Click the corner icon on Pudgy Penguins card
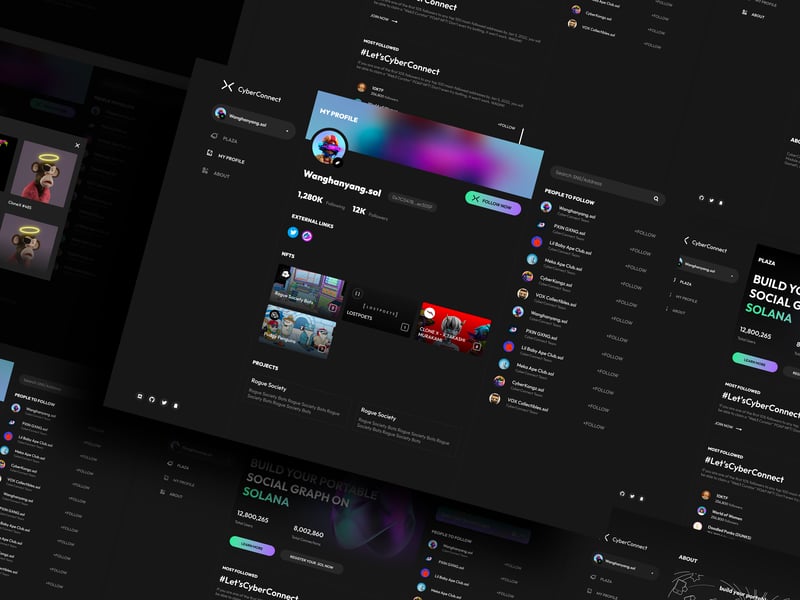Viewport: 800px width, 600px height. point(322,348)
